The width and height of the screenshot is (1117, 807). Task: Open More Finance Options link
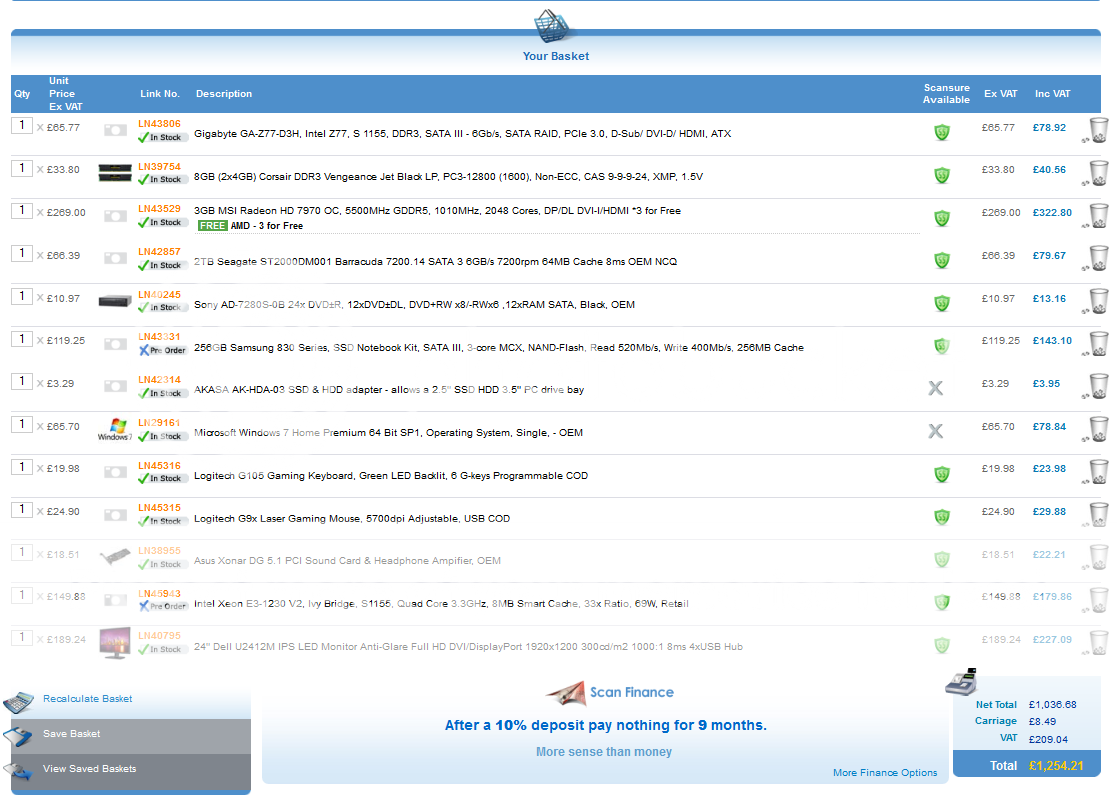pos(885,773)
